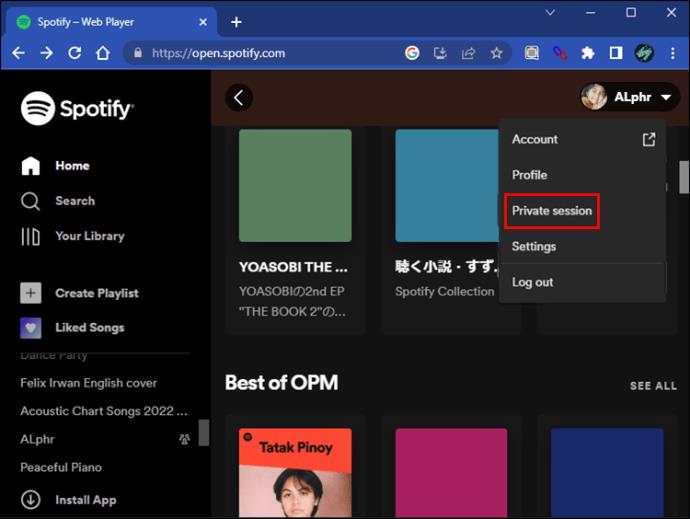Open the Best of OPM heading
Screen dimensions: 690x519
[x=282, y=383]
